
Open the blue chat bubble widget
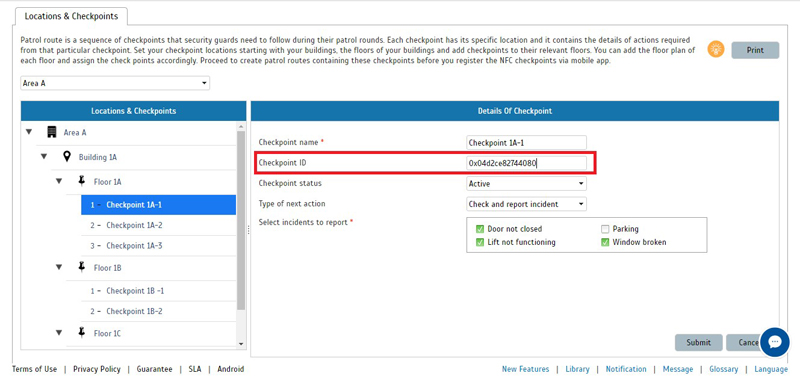pos(774,342)
